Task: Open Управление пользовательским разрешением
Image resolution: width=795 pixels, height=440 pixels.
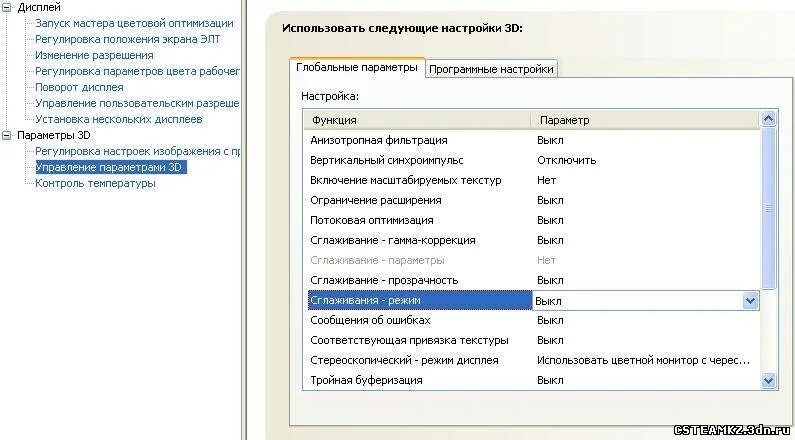Action: [x=137, y=103]
